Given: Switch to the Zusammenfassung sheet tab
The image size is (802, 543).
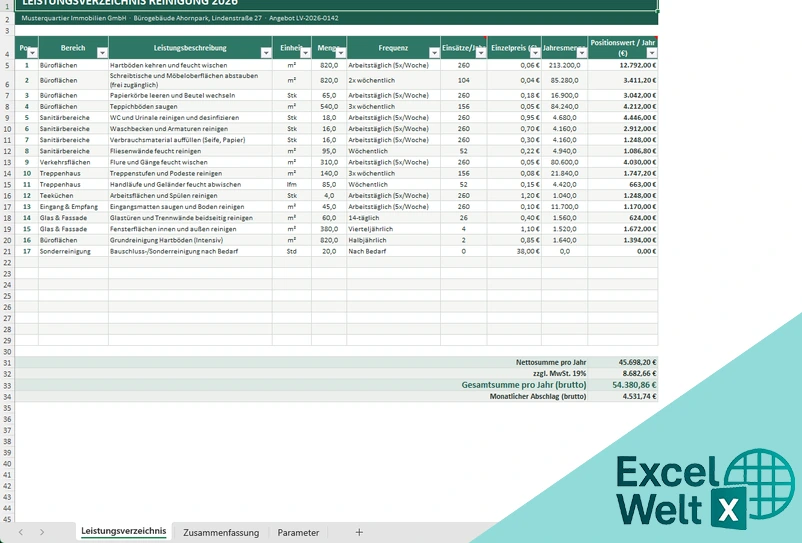Looking at the screenshot, I should point(221,533).
